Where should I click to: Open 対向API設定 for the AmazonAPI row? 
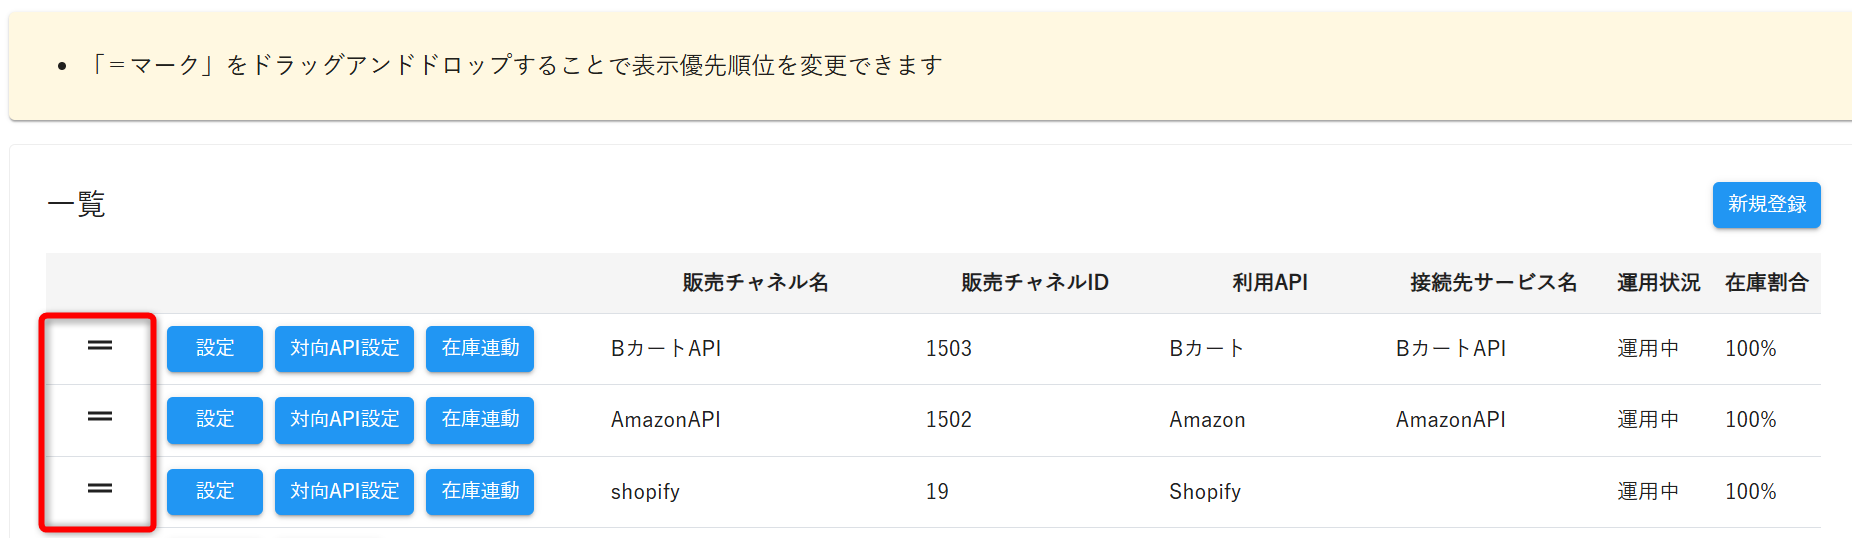coord(344,420)
